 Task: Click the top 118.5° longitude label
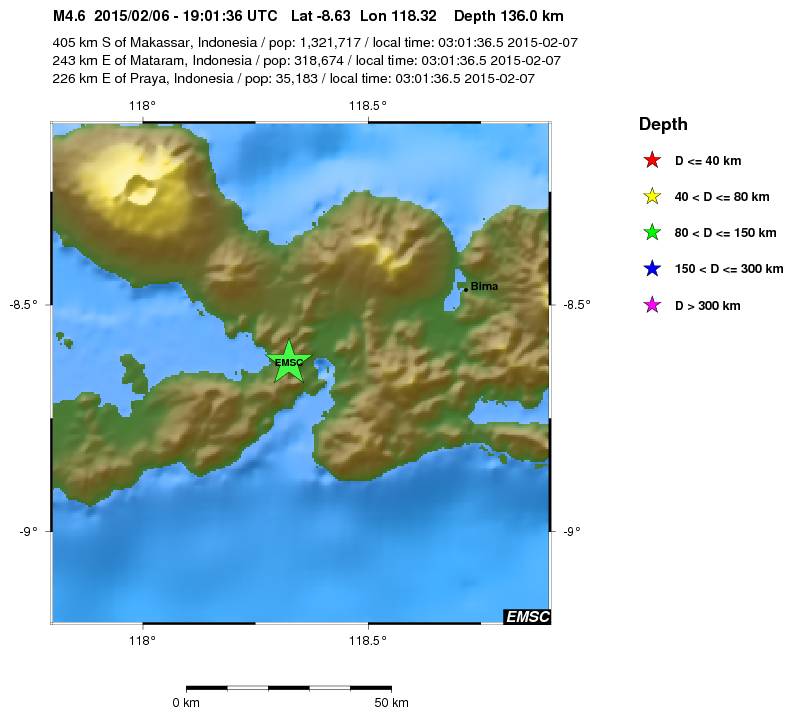(368, 106)
